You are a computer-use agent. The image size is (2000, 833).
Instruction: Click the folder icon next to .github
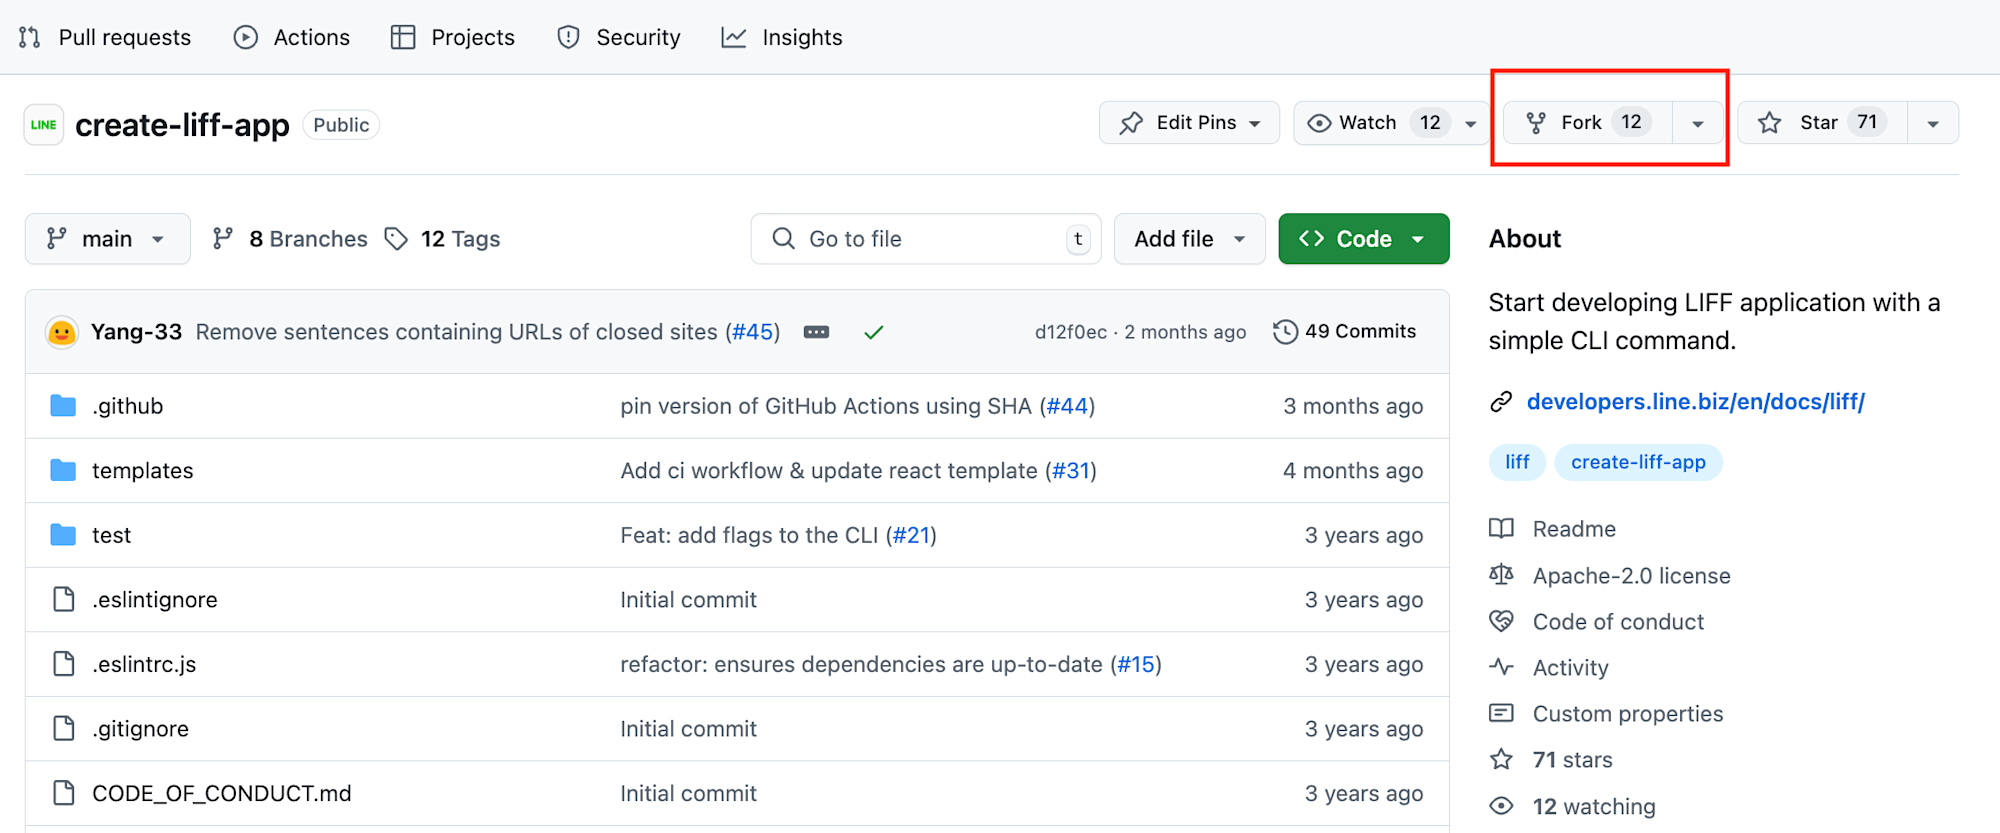(x=63, y=406)
